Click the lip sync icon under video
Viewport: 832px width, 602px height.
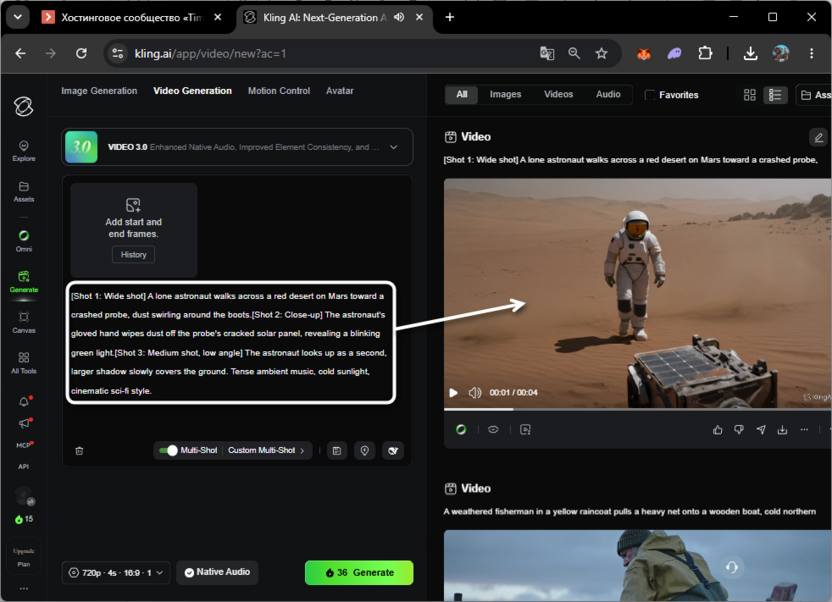click(493, 430)
